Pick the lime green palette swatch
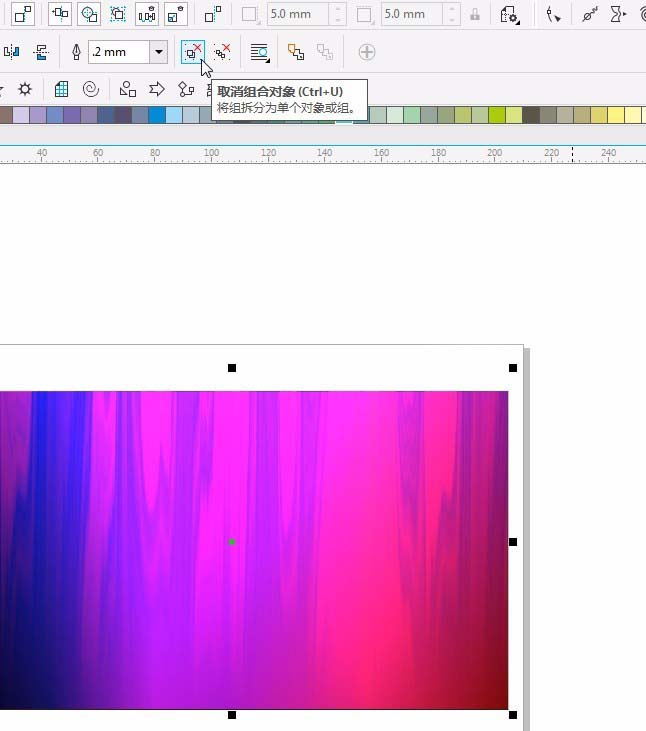 (497, 115)
